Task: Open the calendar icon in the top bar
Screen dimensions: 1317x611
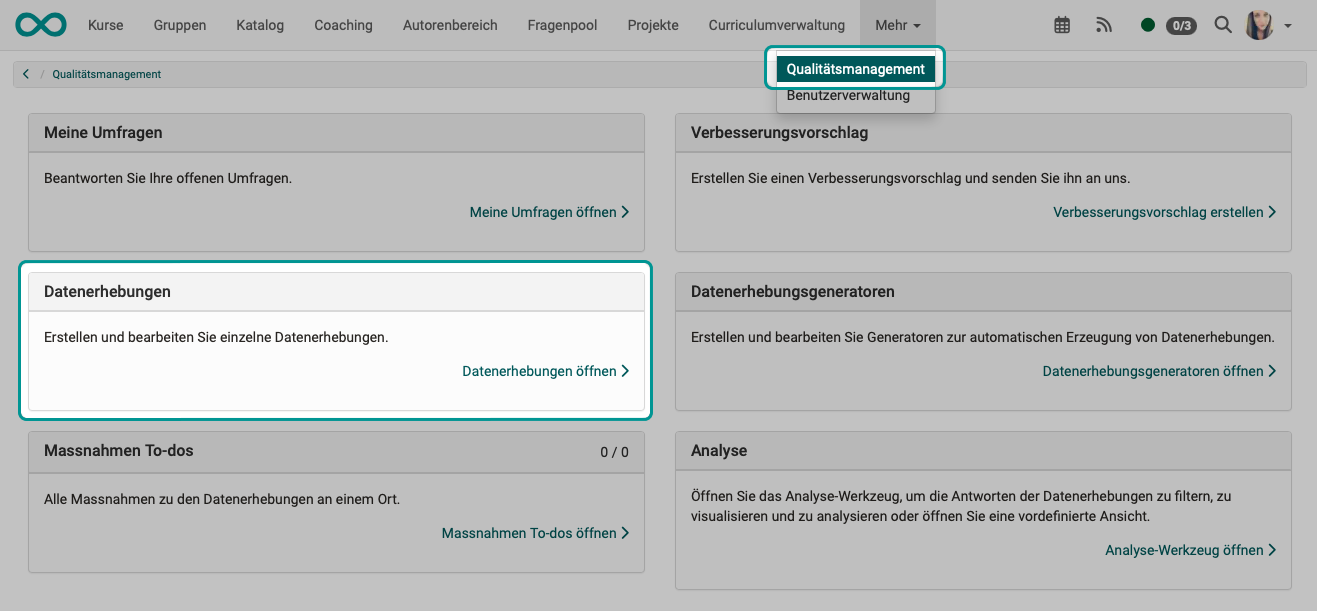Action: [1061, 25]
